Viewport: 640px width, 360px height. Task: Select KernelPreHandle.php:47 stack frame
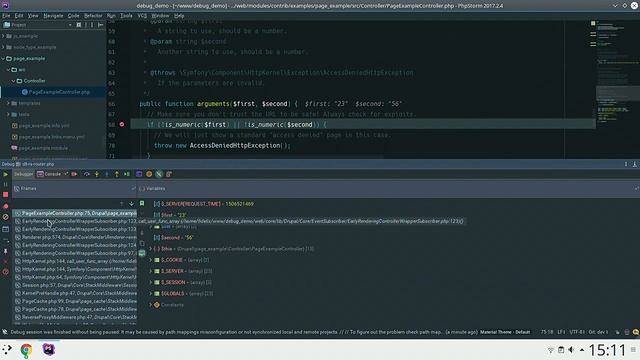(75, 293)
